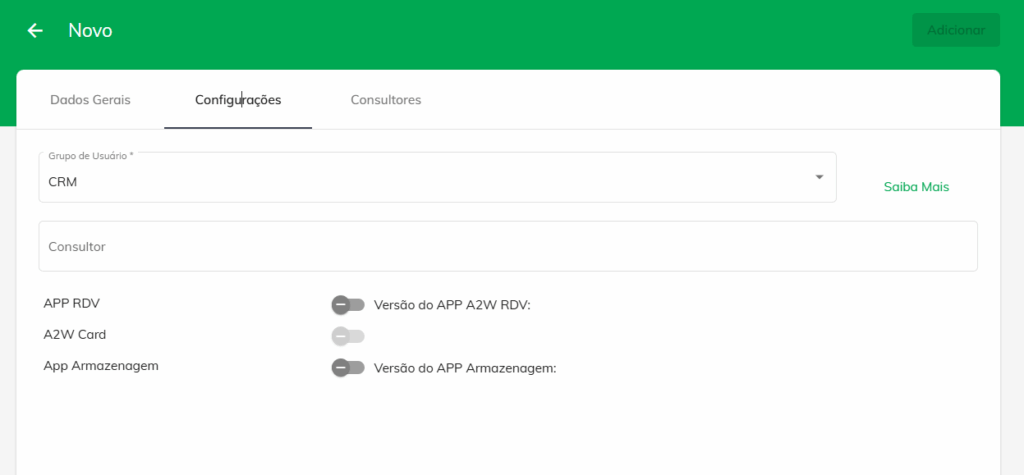Click the A2W Card row label

tap(75, 334)
